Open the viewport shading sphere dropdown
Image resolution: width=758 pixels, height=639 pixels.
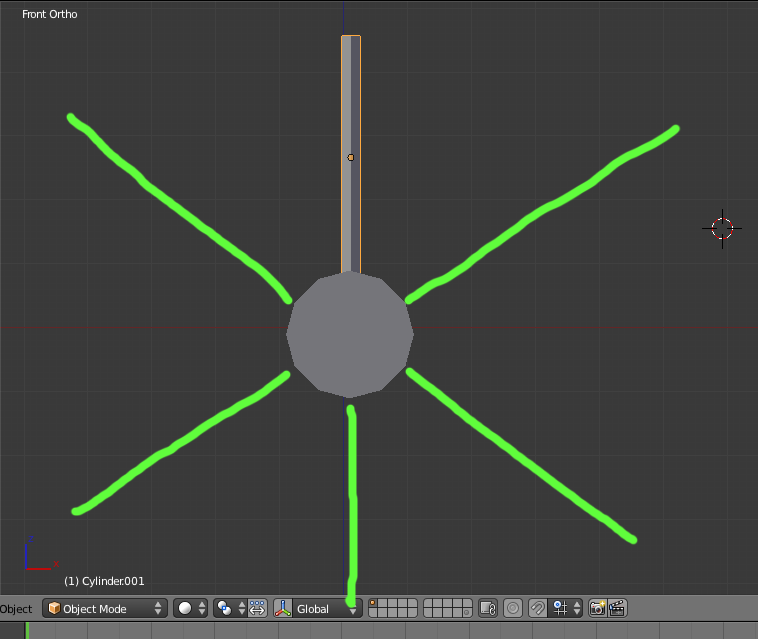pyautogui.click(x=190, y=608)
